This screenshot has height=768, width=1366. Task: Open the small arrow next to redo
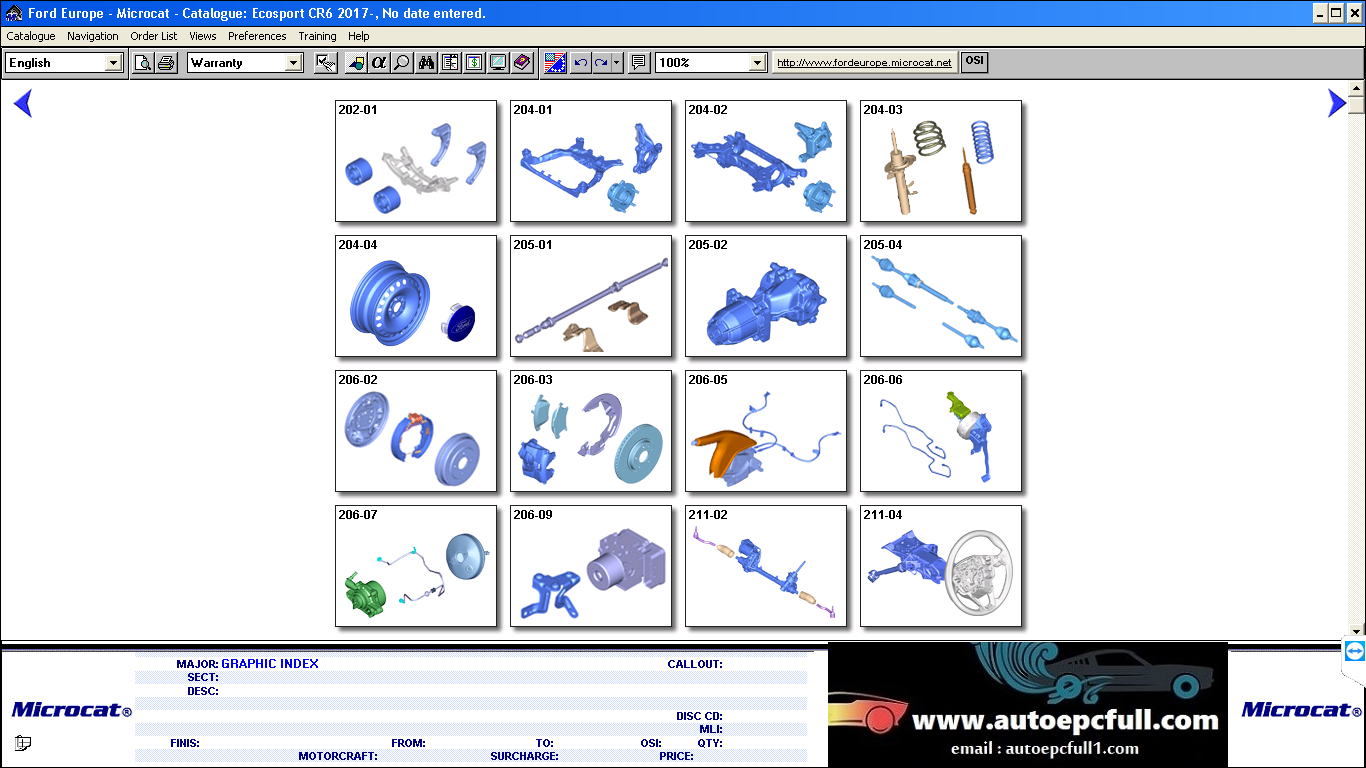point(617,63)
